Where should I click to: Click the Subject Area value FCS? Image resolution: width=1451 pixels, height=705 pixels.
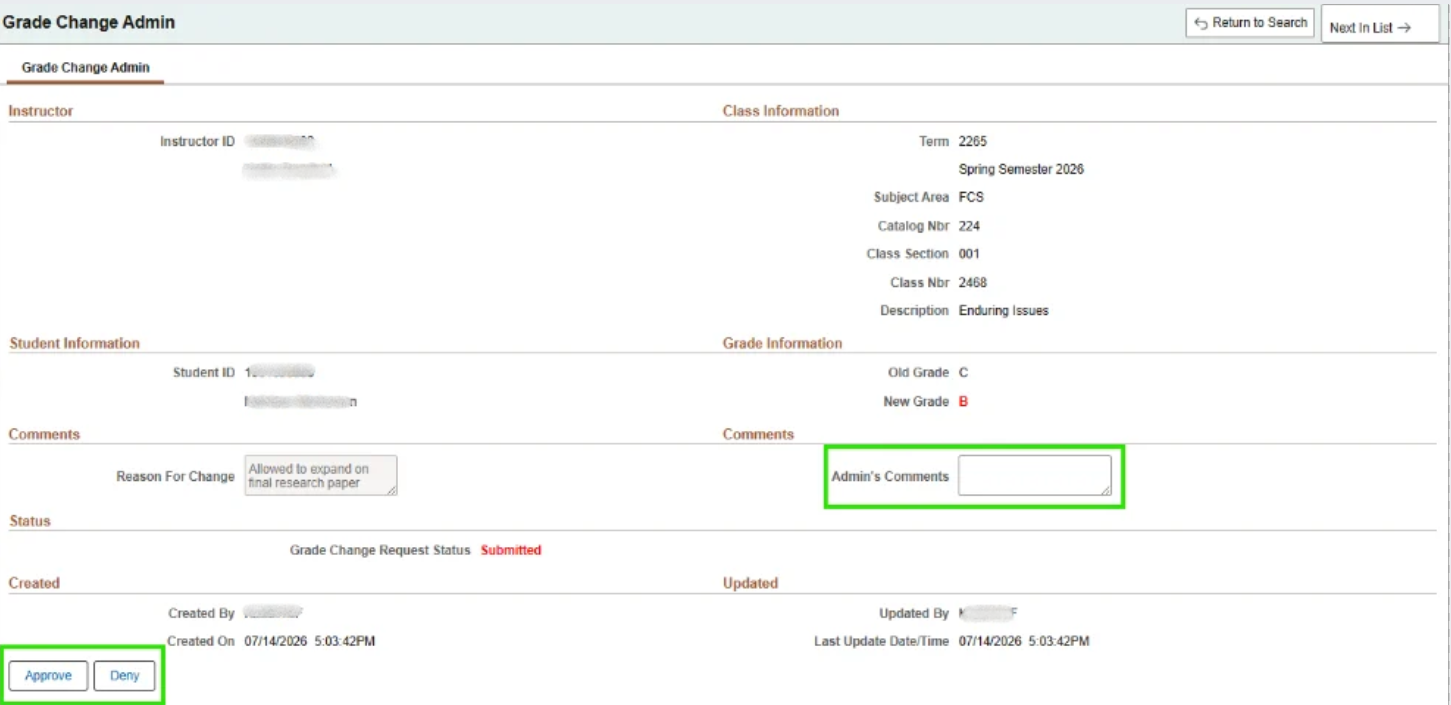tap(971, 198)
